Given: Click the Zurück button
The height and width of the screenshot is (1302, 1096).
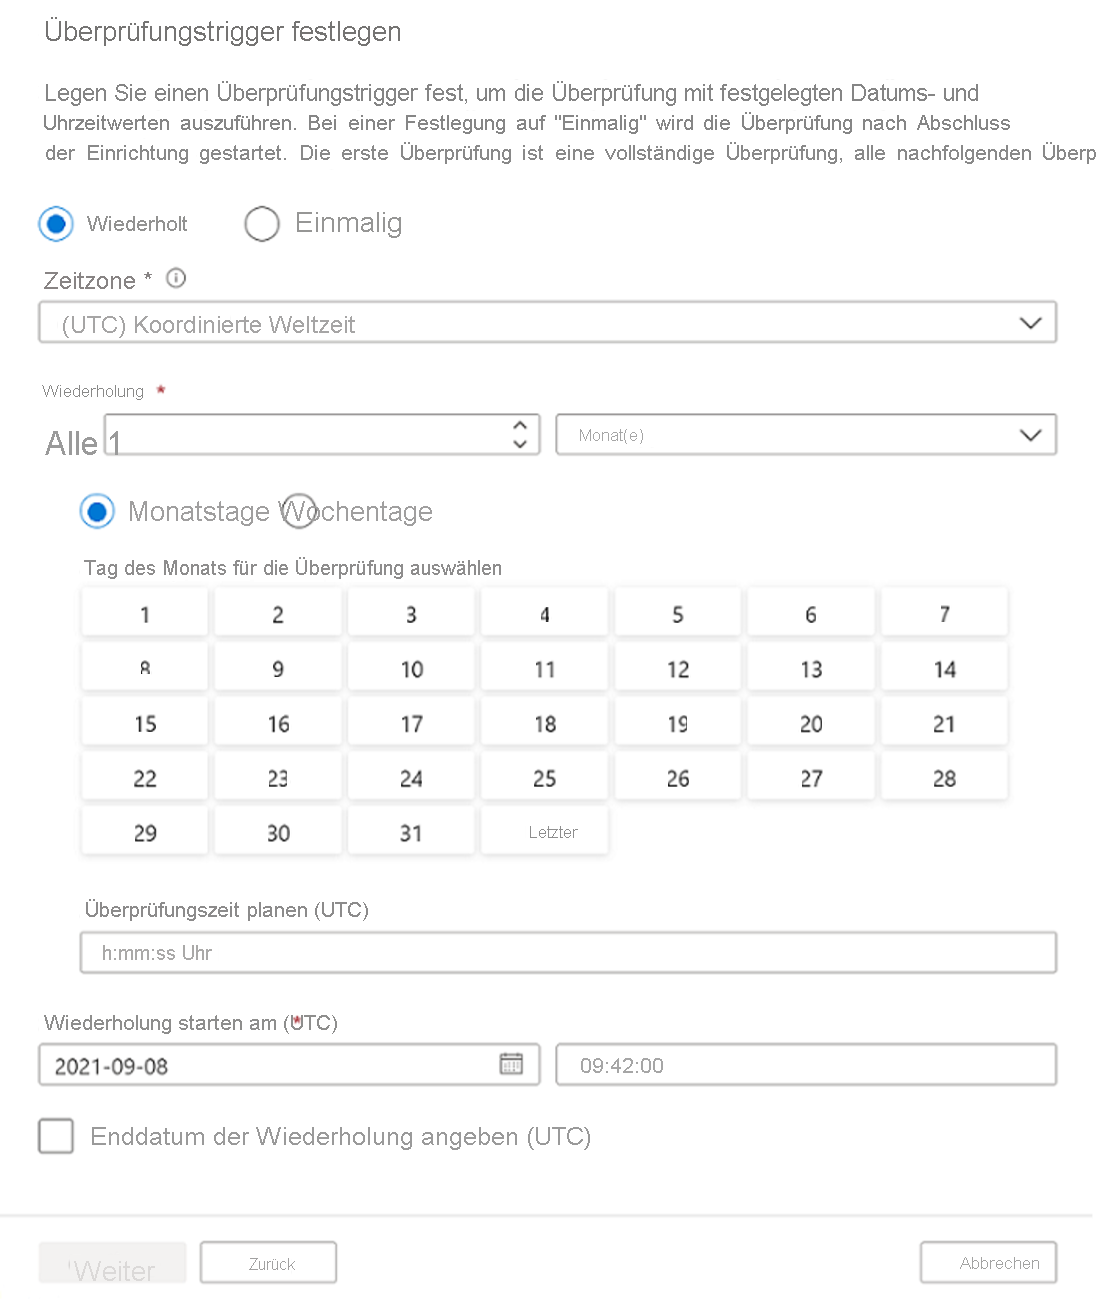Looking at the screenshot, I should click(x=268, y=1262).
